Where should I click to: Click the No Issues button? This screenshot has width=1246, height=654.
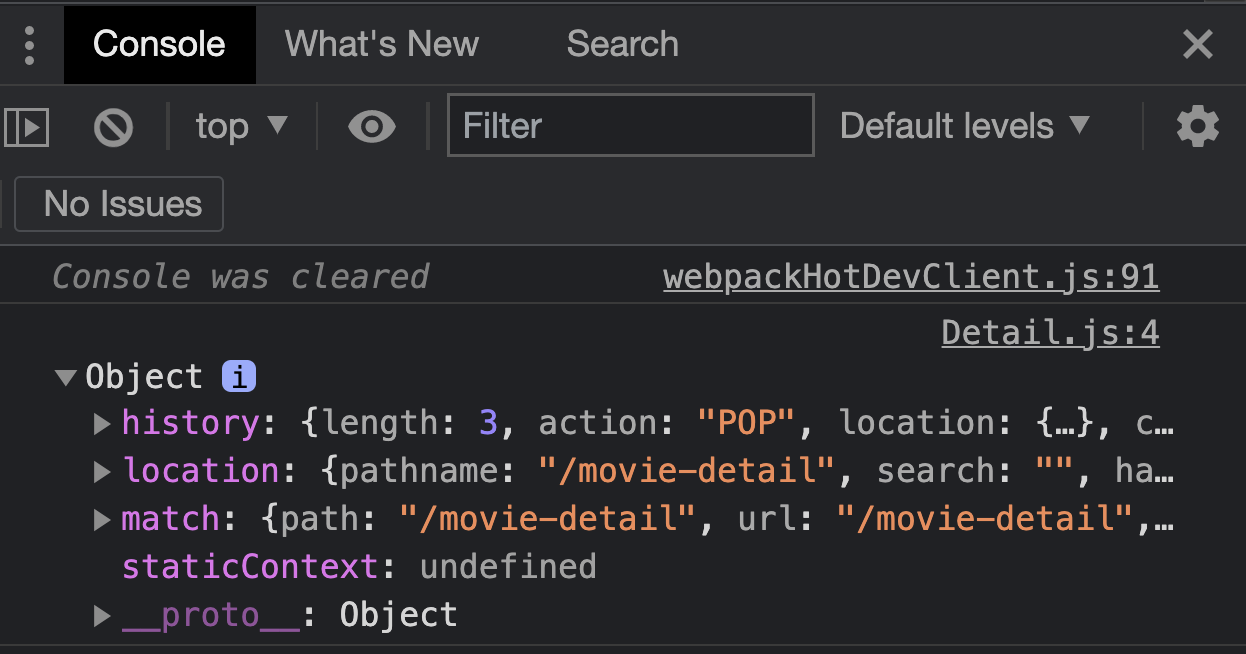119,204
